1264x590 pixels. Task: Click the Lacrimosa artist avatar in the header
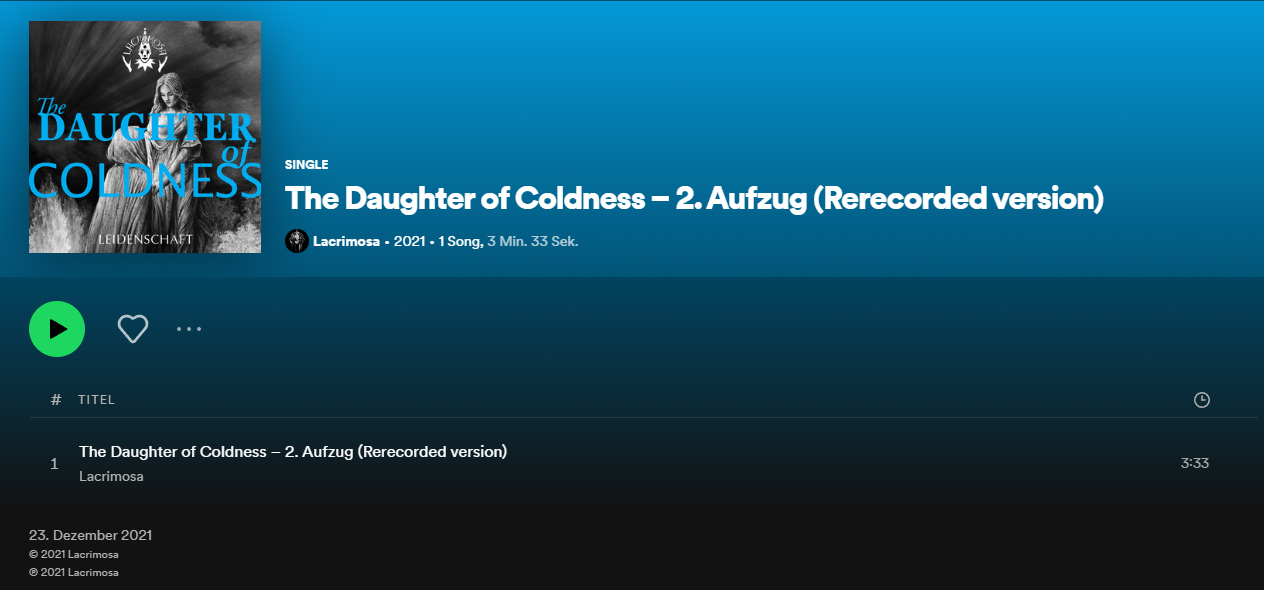coord(296,241)
